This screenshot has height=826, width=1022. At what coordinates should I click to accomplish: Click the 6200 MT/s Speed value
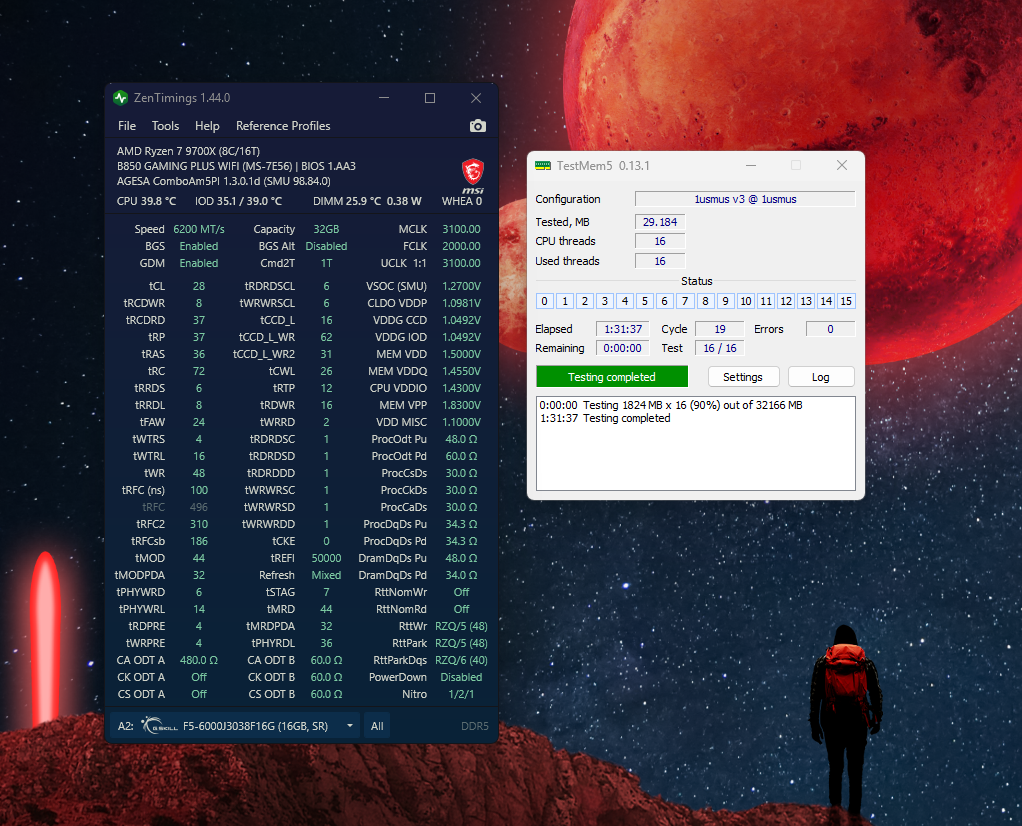pos(199,229)
